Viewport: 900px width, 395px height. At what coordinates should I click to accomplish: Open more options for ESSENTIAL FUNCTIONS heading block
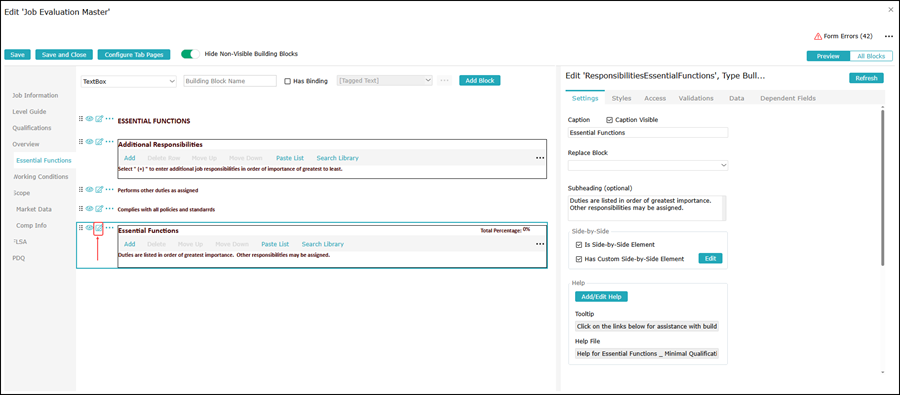[110, 119]
